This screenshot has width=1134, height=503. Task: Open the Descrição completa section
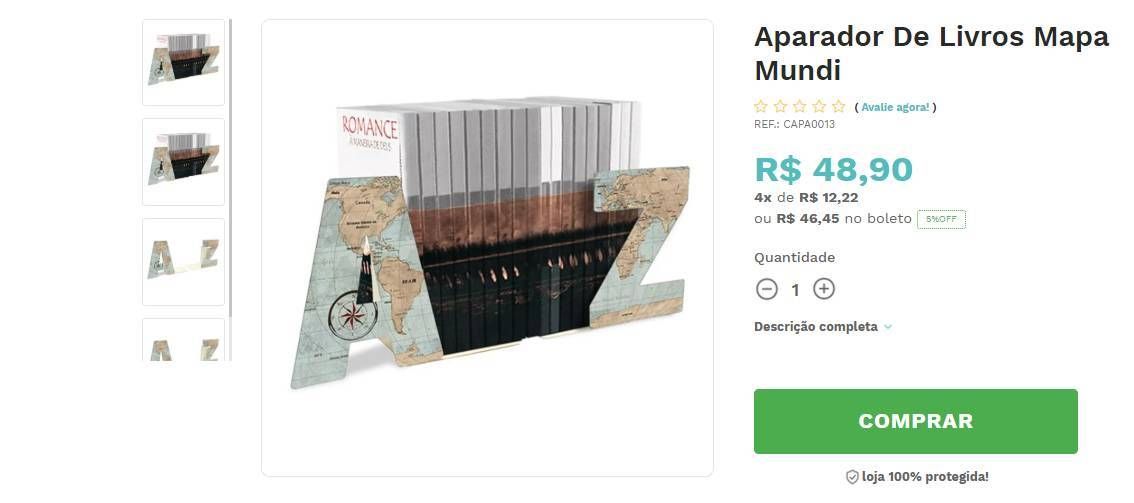click(x=816, y=327)
